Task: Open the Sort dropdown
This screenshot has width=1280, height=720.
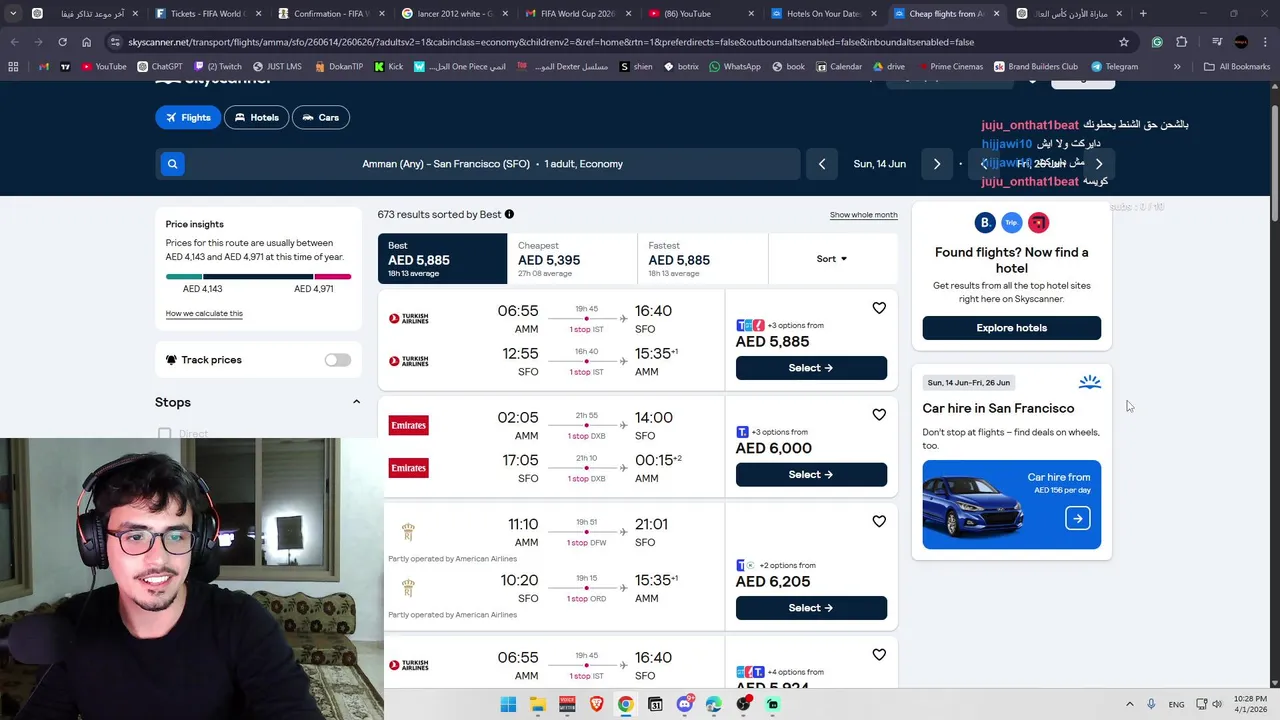Action: click(832, 259)
